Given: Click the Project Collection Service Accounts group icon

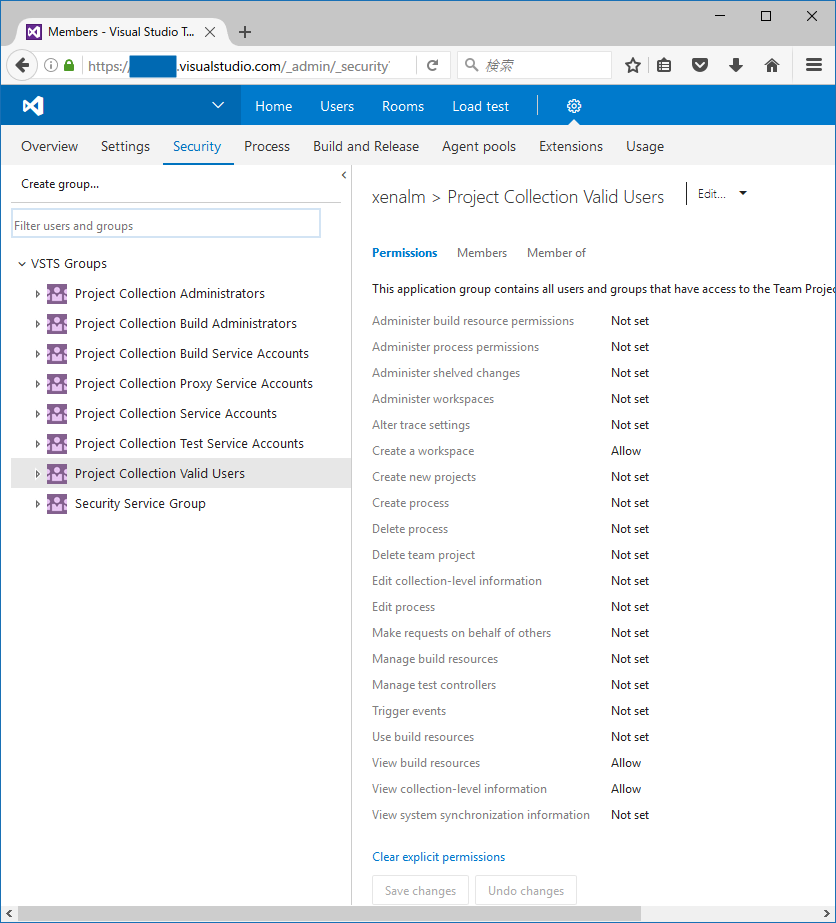Looking at the screenshot, I should pyautogui.click(x=57, y=413).
